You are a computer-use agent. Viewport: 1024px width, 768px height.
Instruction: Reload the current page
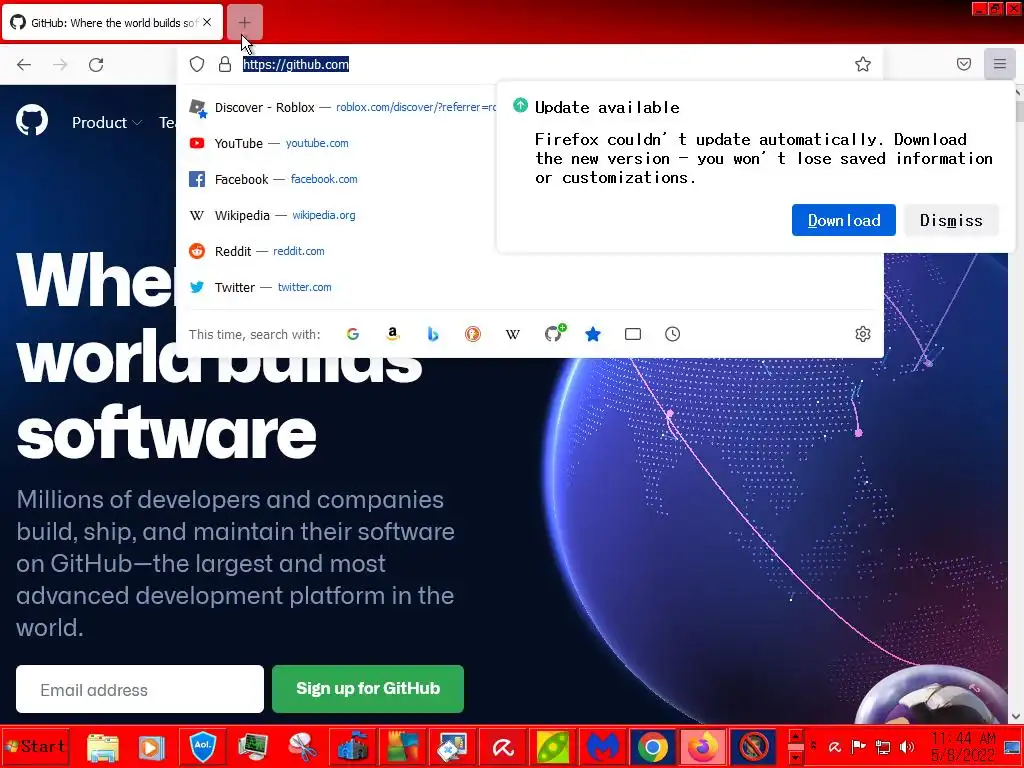tap(96, 64)
